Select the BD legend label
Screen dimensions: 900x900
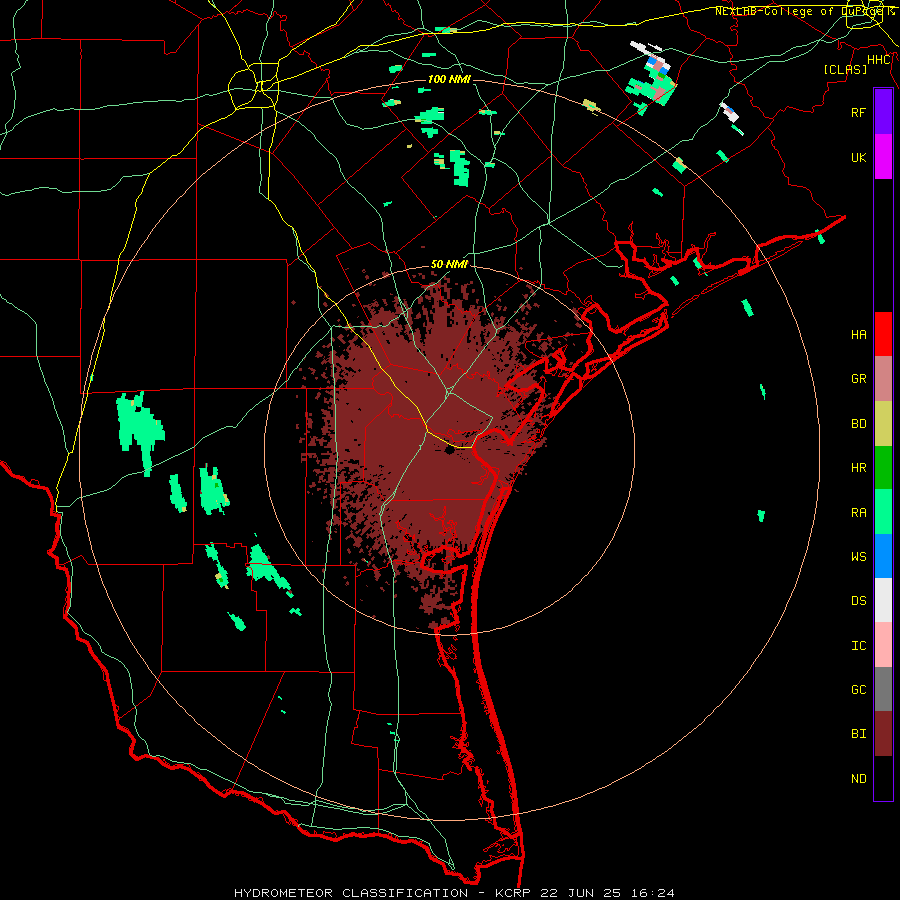858,424
